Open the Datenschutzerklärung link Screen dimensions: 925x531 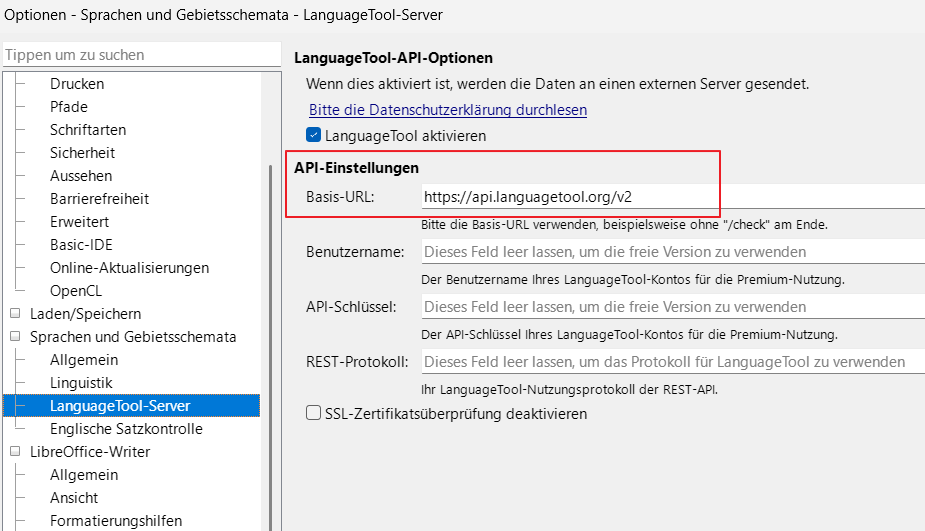tap(447, 110)
